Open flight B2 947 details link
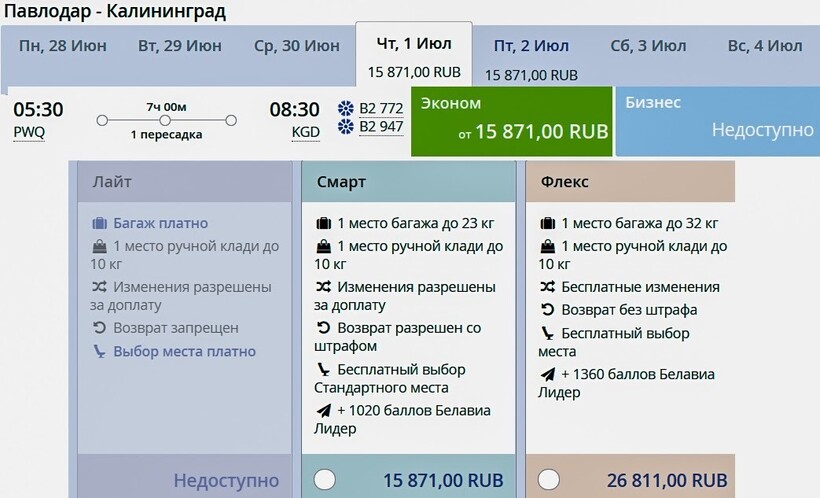The width and height of the screenshot is (820, 498). (x=381, y=127)
